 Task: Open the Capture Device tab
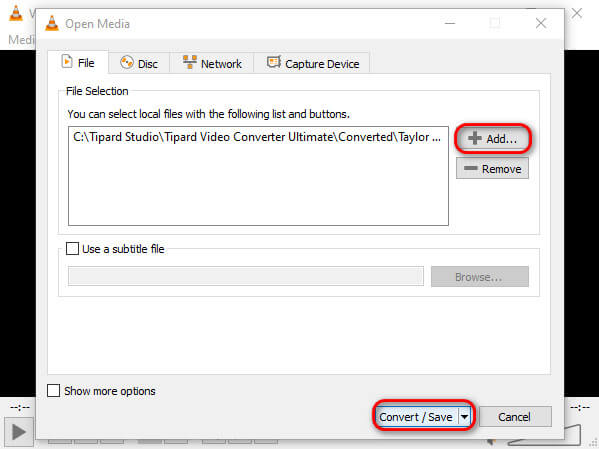click(x=312, y=63)
